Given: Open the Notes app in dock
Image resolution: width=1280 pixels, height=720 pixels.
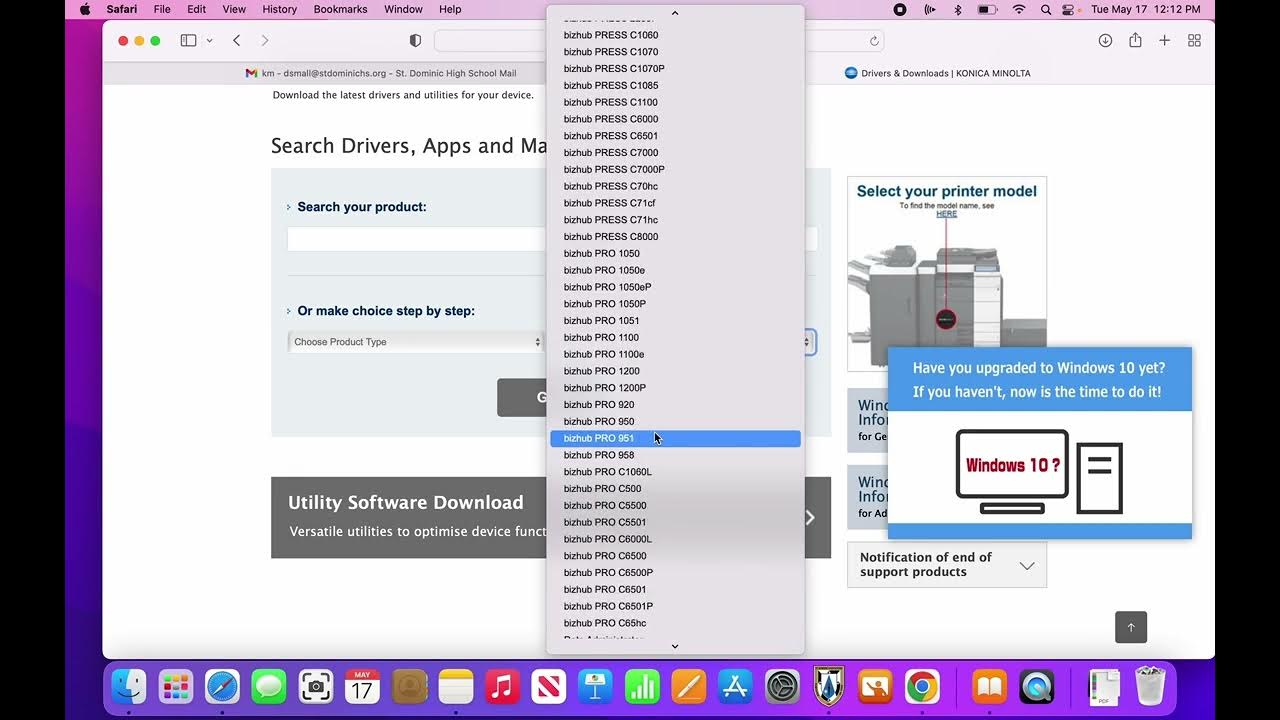Looking at the screenshot, I should pos(455,687).
